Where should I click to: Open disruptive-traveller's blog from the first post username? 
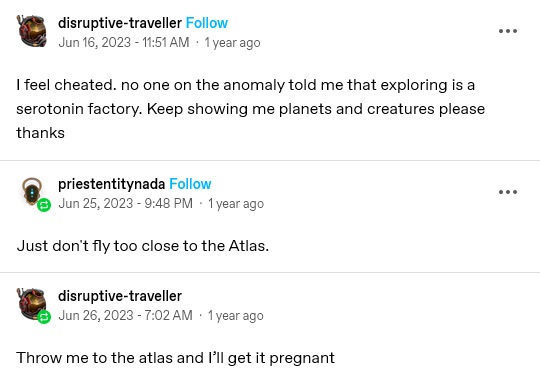(x=120, y=23)
